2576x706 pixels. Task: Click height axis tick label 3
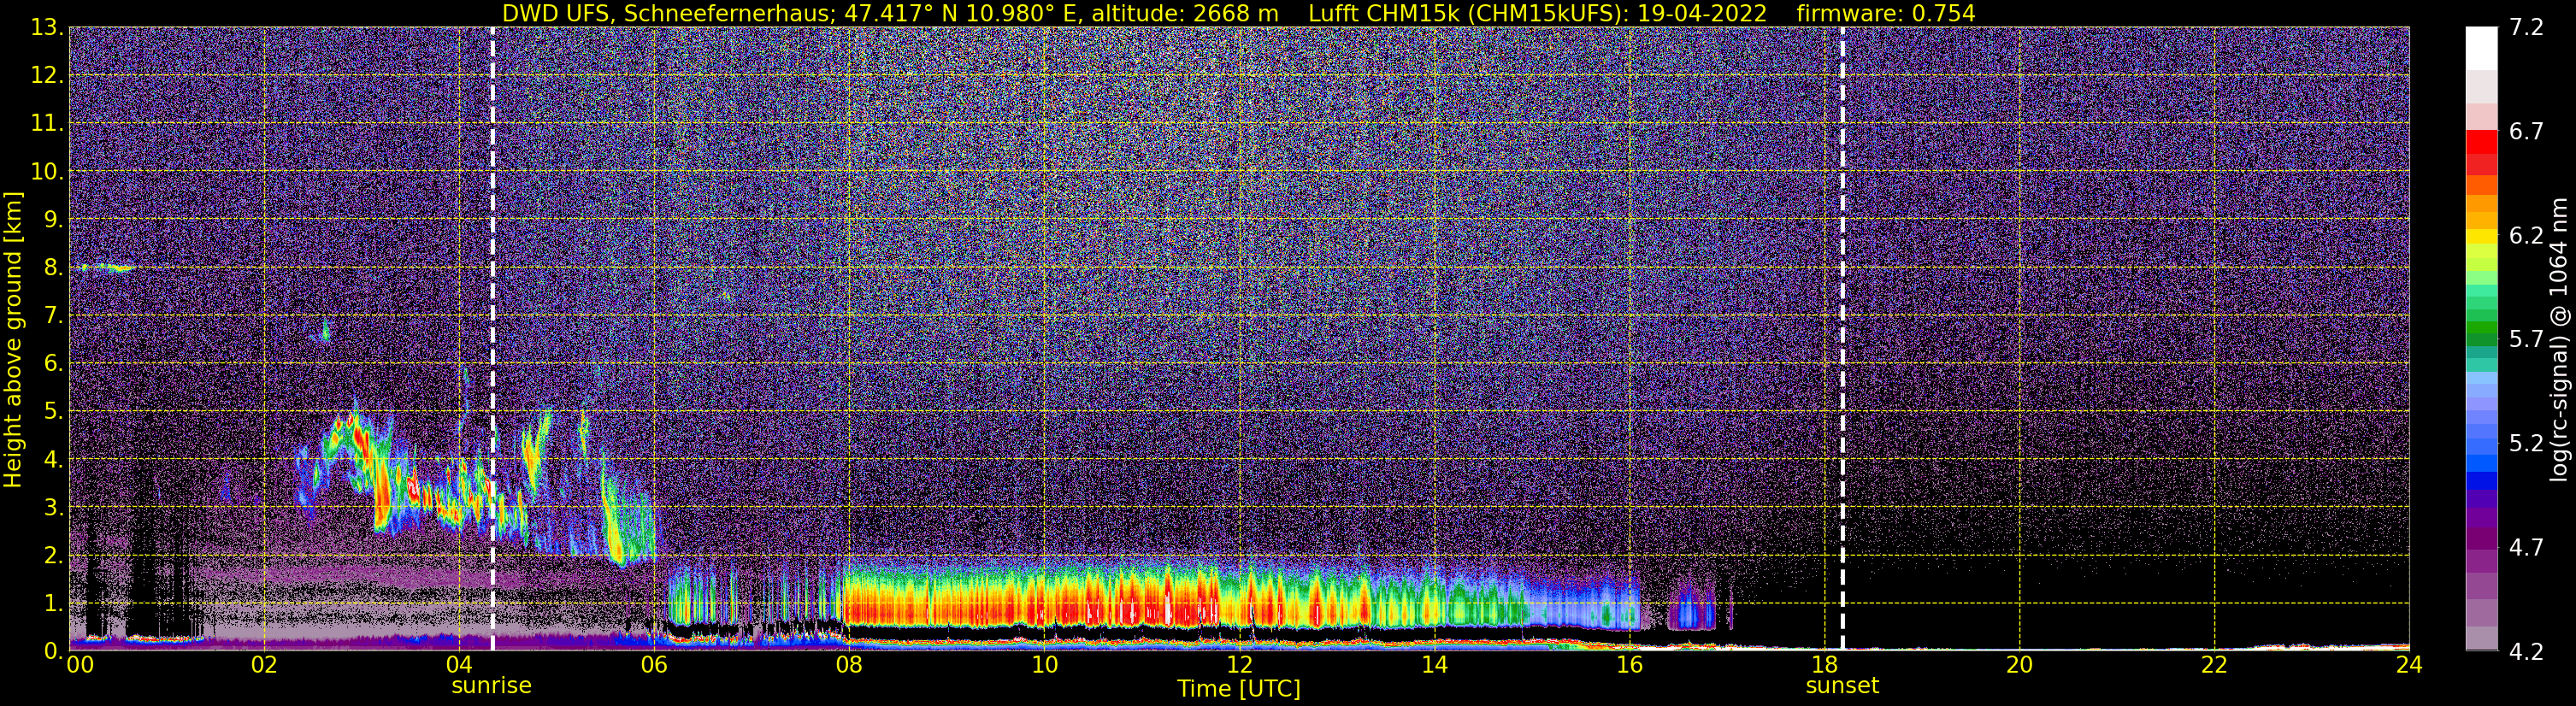coord(53,508)
